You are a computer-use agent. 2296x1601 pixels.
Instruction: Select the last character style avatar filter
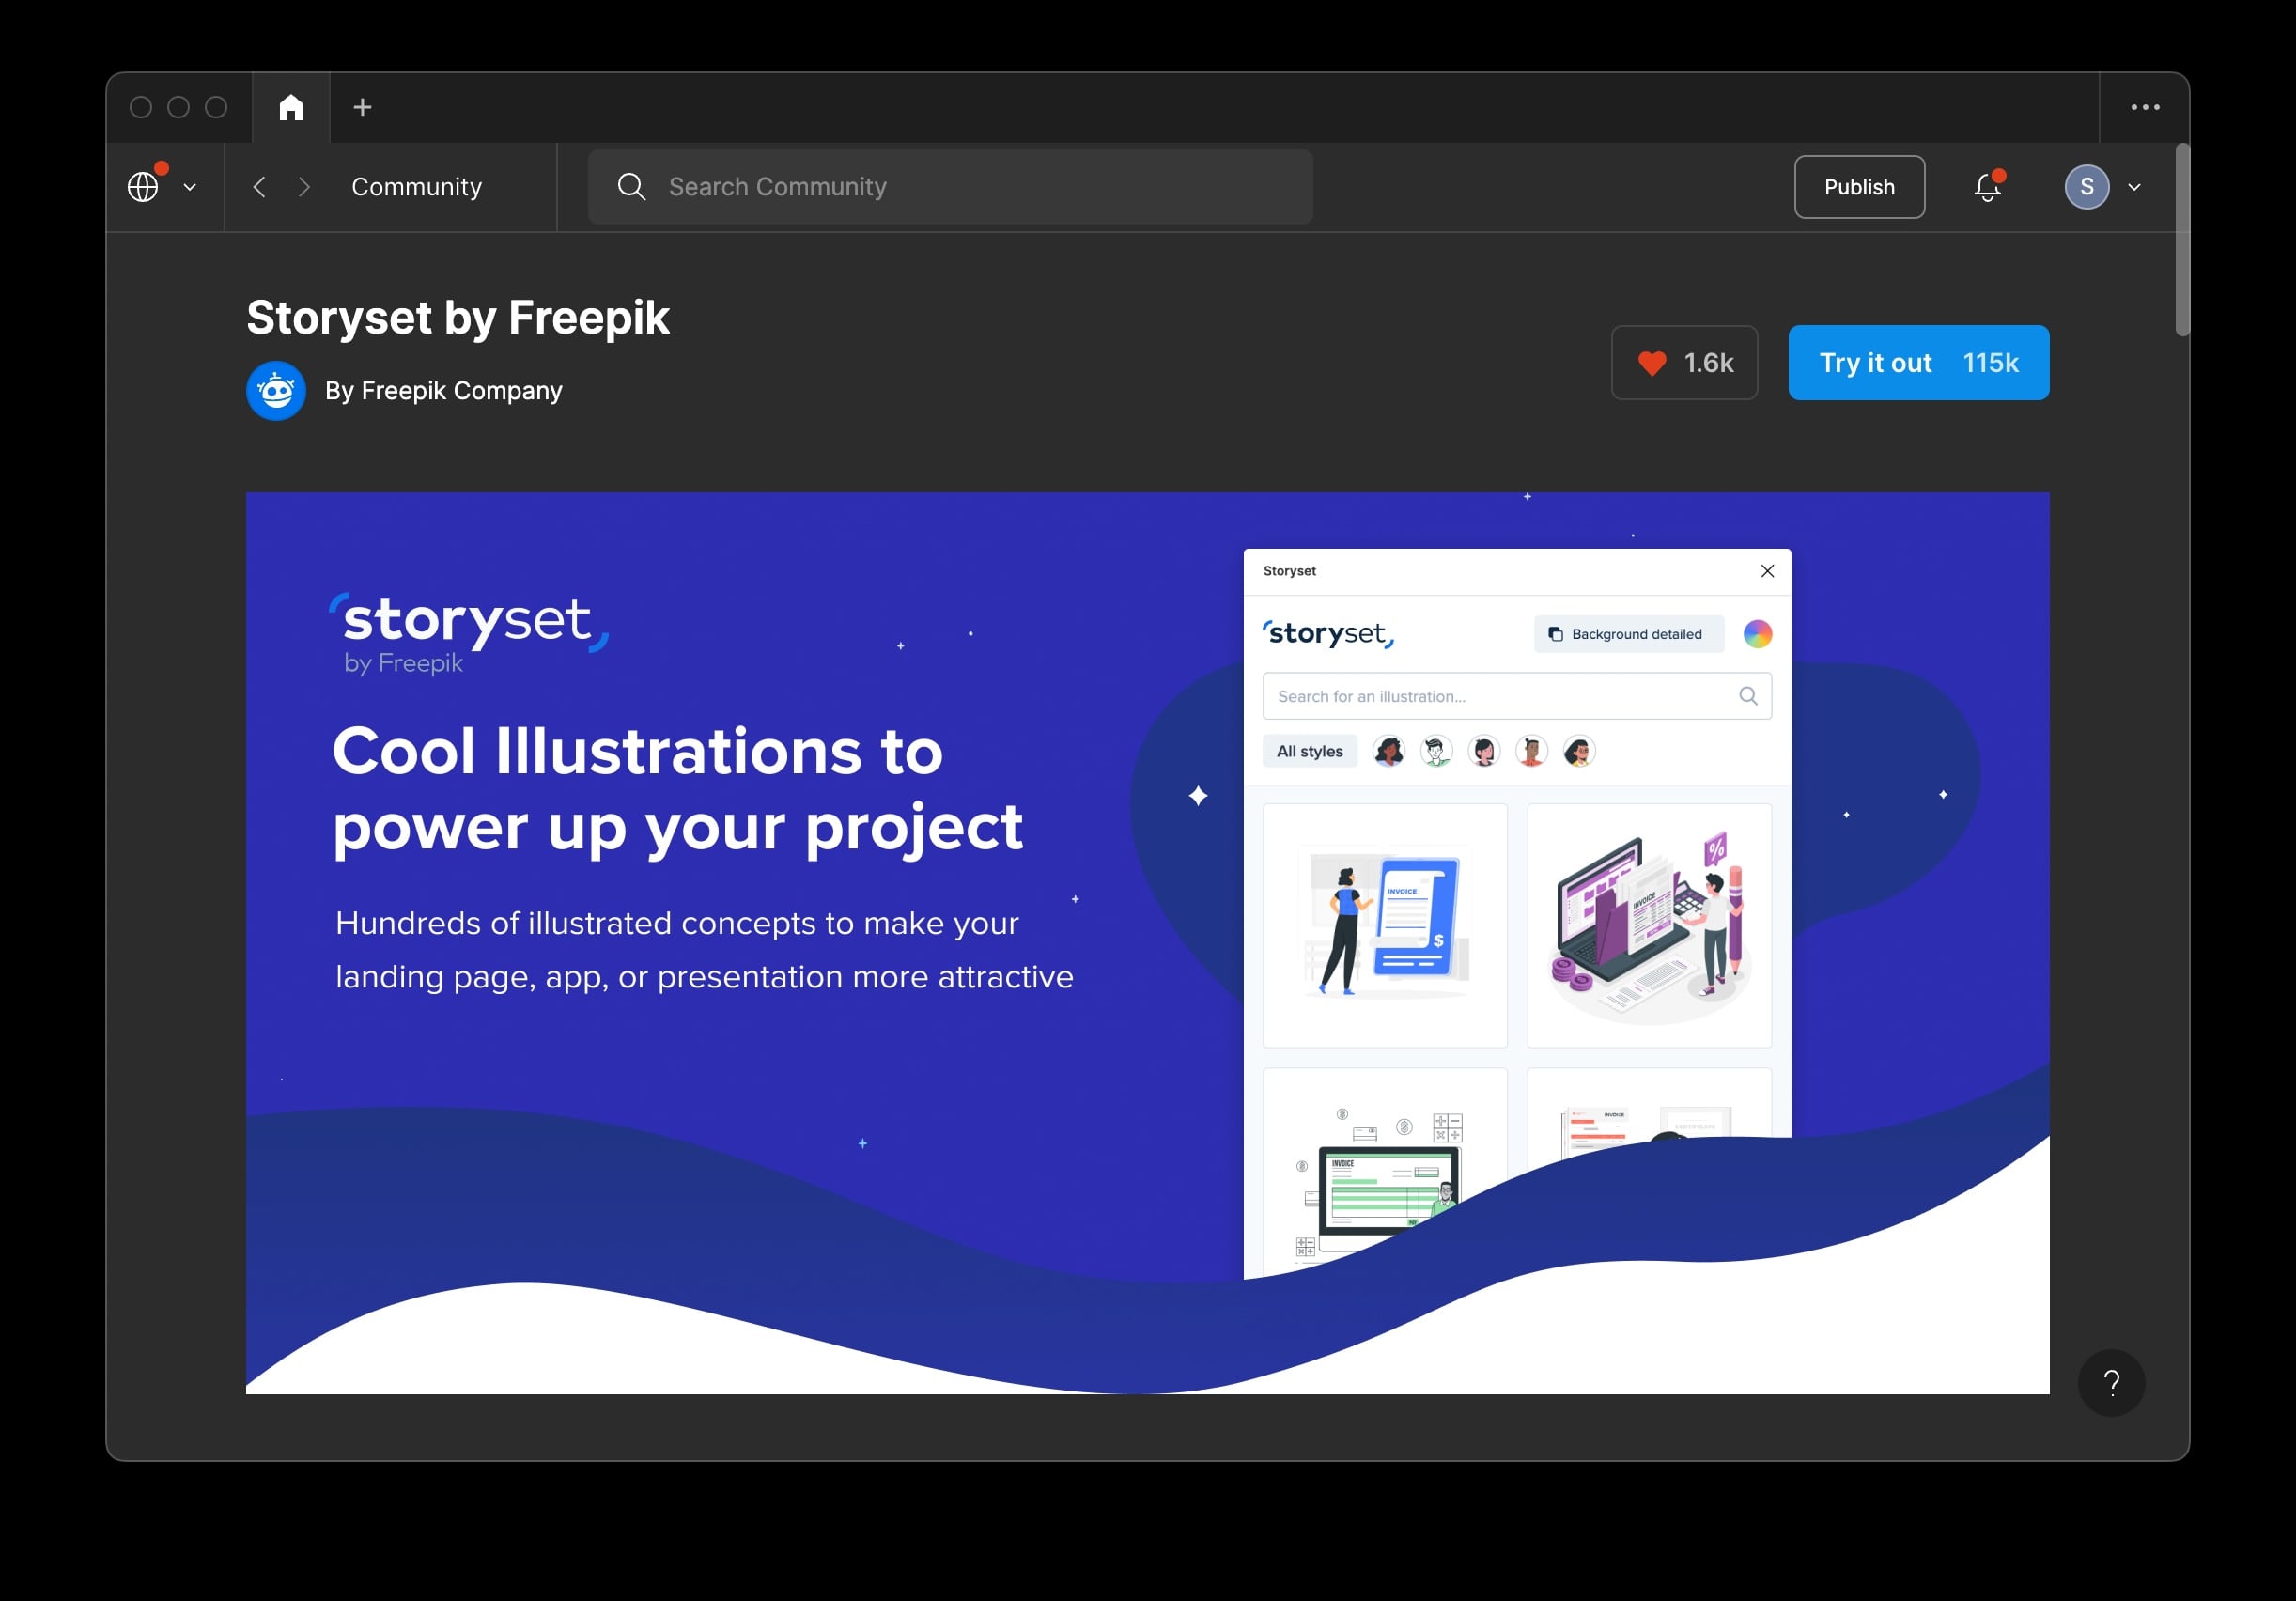pyautogui.click(x=1579, y=751)
